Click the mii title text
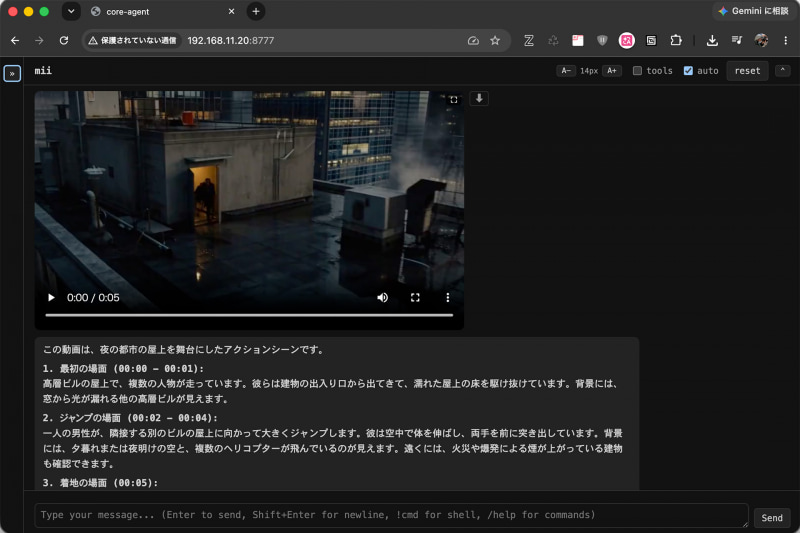The image size is (800, 533). [43, 71]
